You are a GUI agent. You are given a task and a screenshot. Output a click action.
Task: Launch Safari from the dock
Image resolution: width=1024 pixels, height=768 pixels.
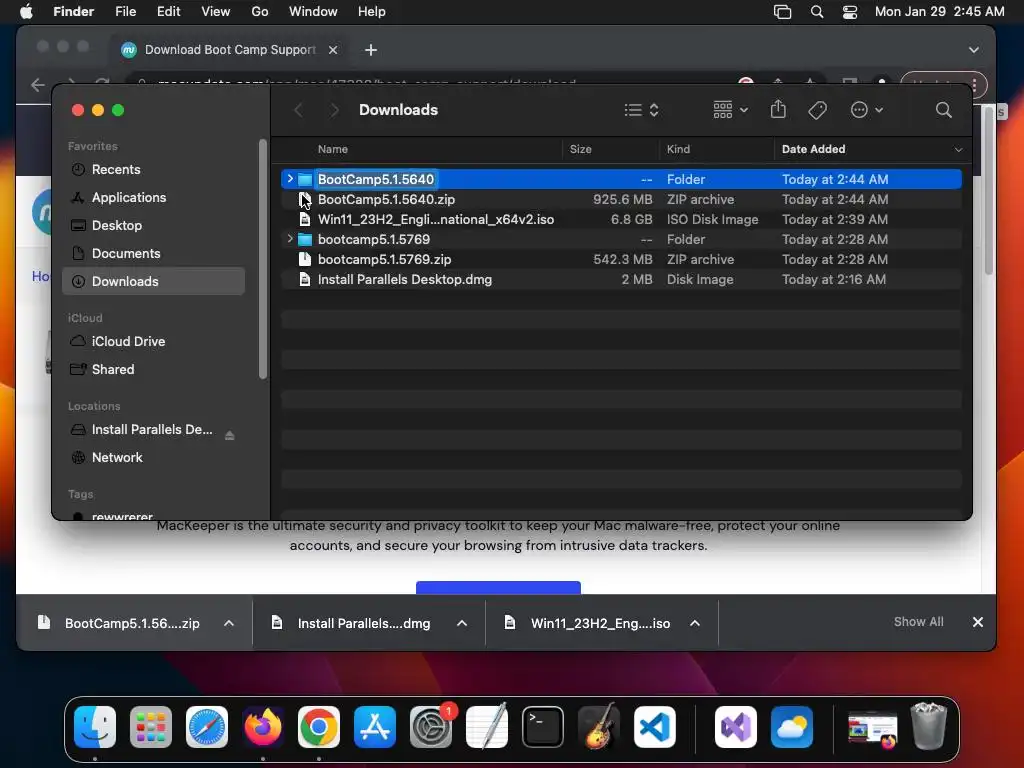coord(207,726)
